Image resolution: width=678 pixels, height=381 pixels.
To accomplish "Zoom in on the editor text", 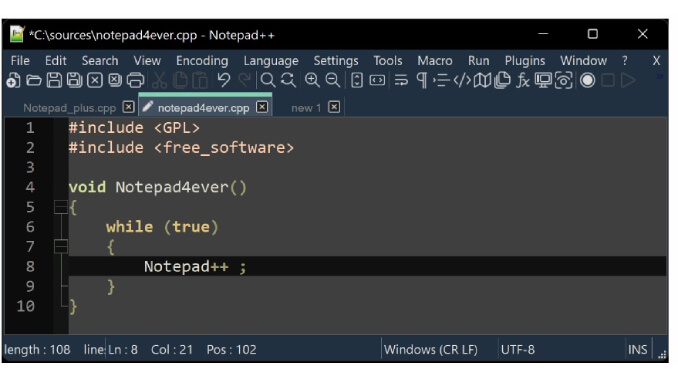I will 312,80.
